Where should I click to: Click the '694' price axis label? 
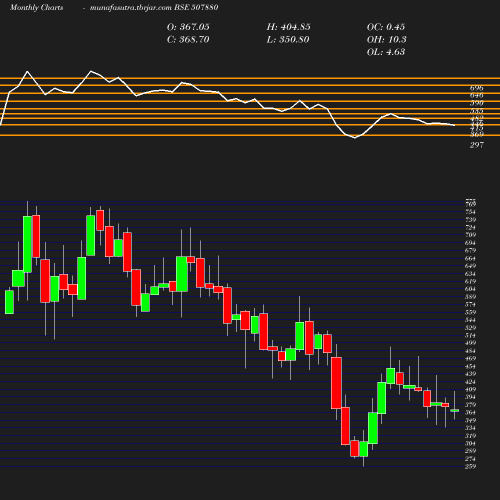coord(470,243)
